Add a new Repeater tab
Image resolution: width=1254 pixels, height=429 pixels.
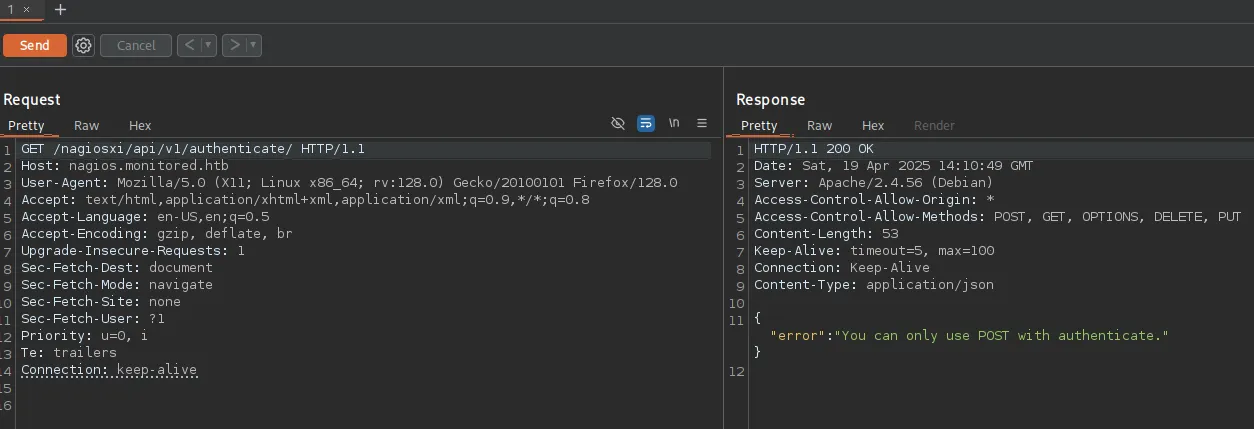[60, 9]
